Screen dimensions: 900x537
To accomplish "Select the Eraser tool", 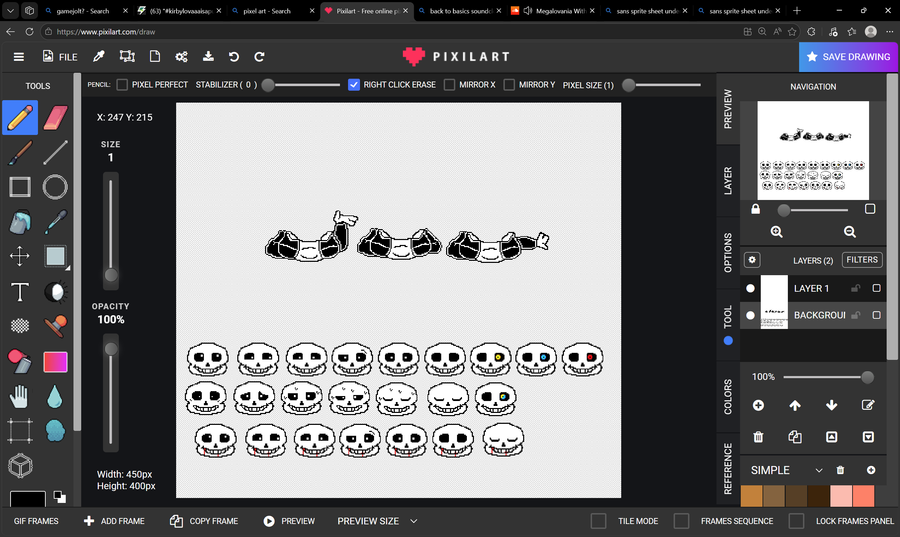I will pyautogui.click(x=55, y=118).
